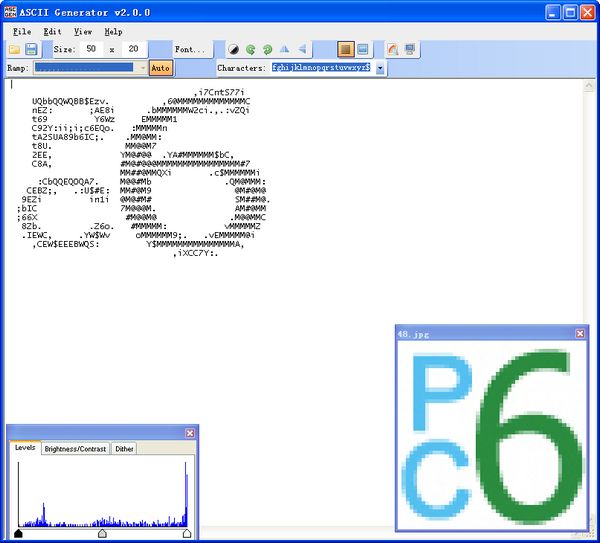This screenshot has height=543, width=600.
Task: Open the Help menu
Action: (114, 32)
